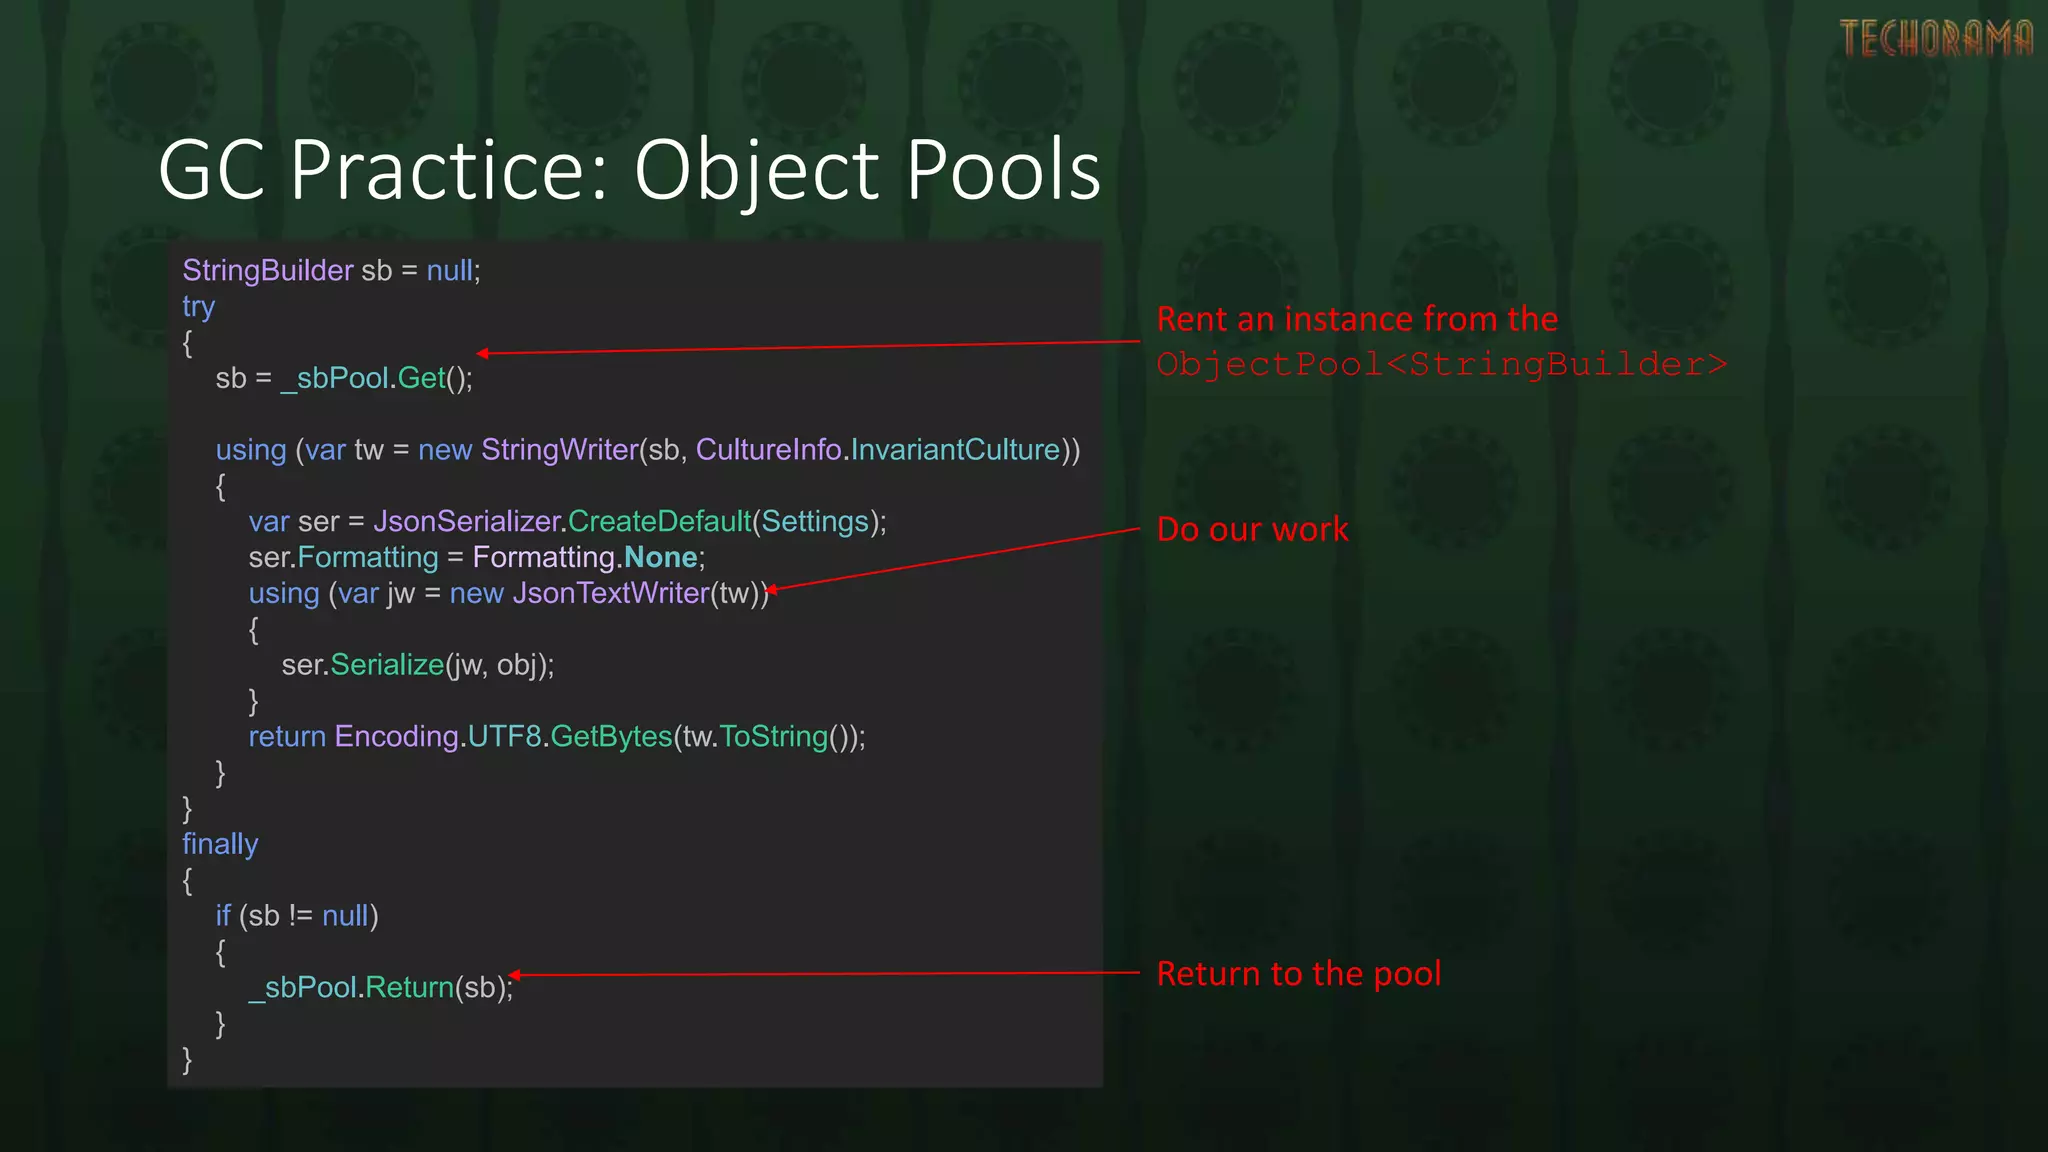Click the line 'StringBuilder sb = null;'
The image size is (2048, 1152).
(x=332, y=271)
